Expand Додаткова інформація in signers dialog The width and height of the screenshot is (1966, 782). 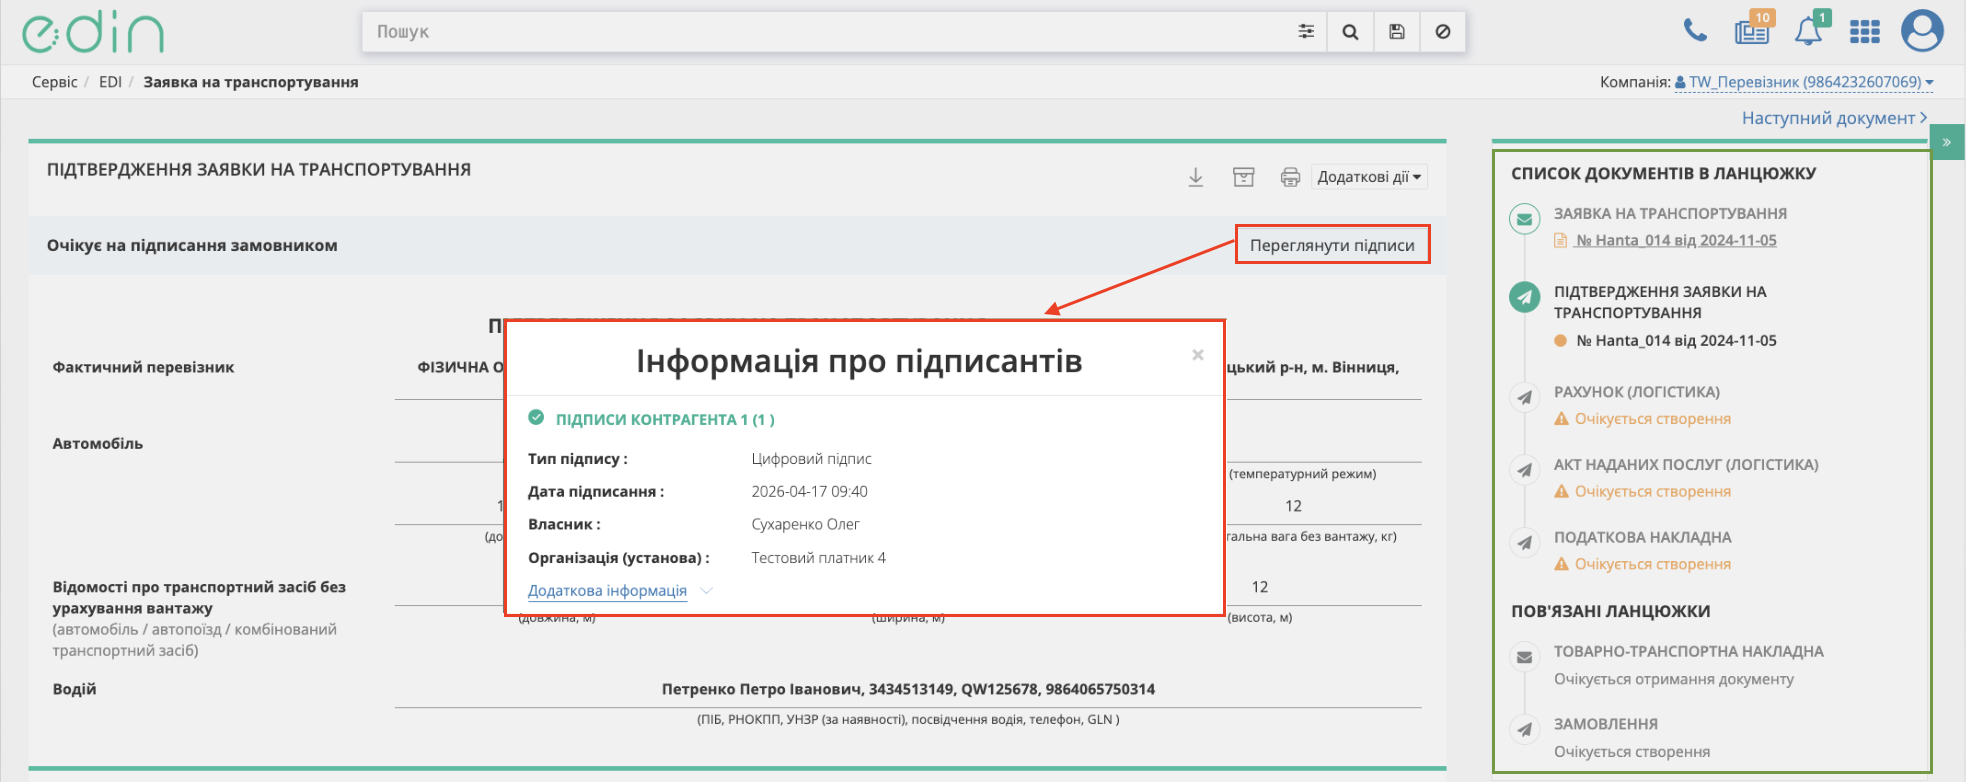point(608,591)
